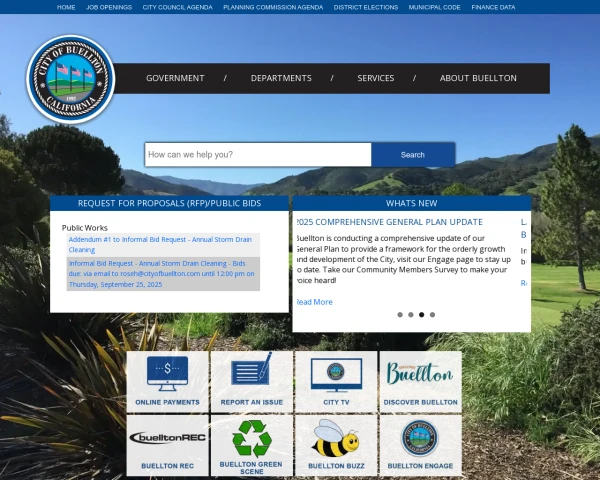This screenshot has width=600, height=480.
Task: Open 2025 Comprehensive General Plan Update headline
Action: coord(390,222)
